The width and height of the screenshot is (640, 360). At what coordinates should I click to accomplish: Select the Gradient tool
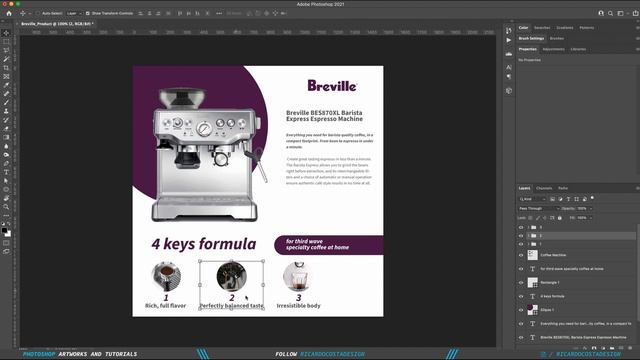coord(6,137)
